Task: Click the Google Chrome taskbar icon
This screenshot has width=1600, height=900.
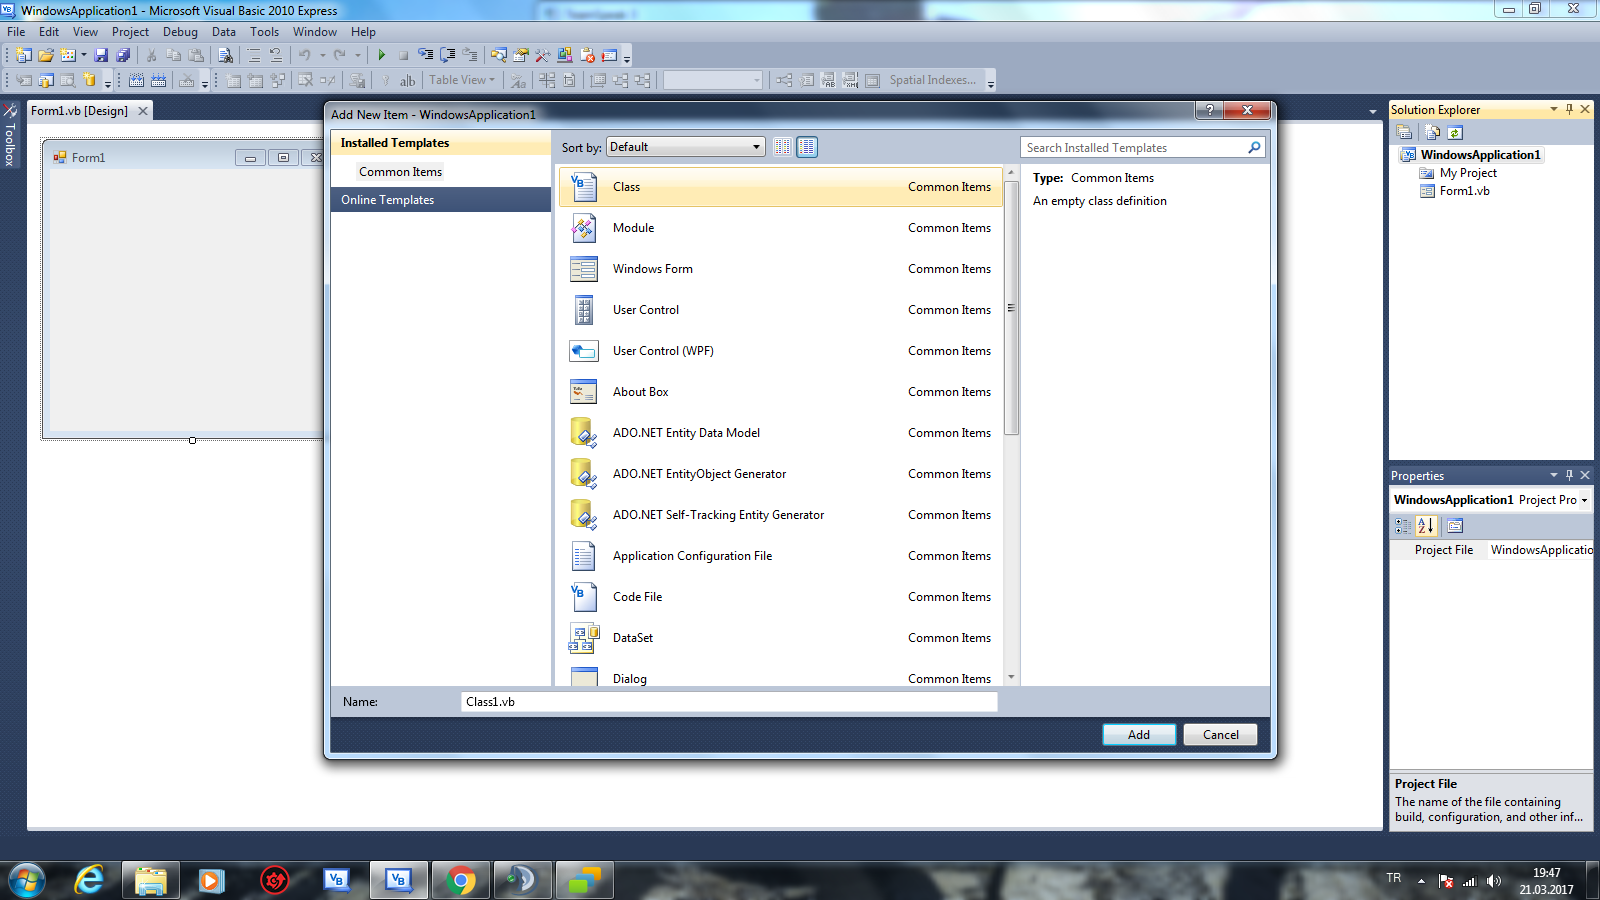Action: (x=461, y=880)
